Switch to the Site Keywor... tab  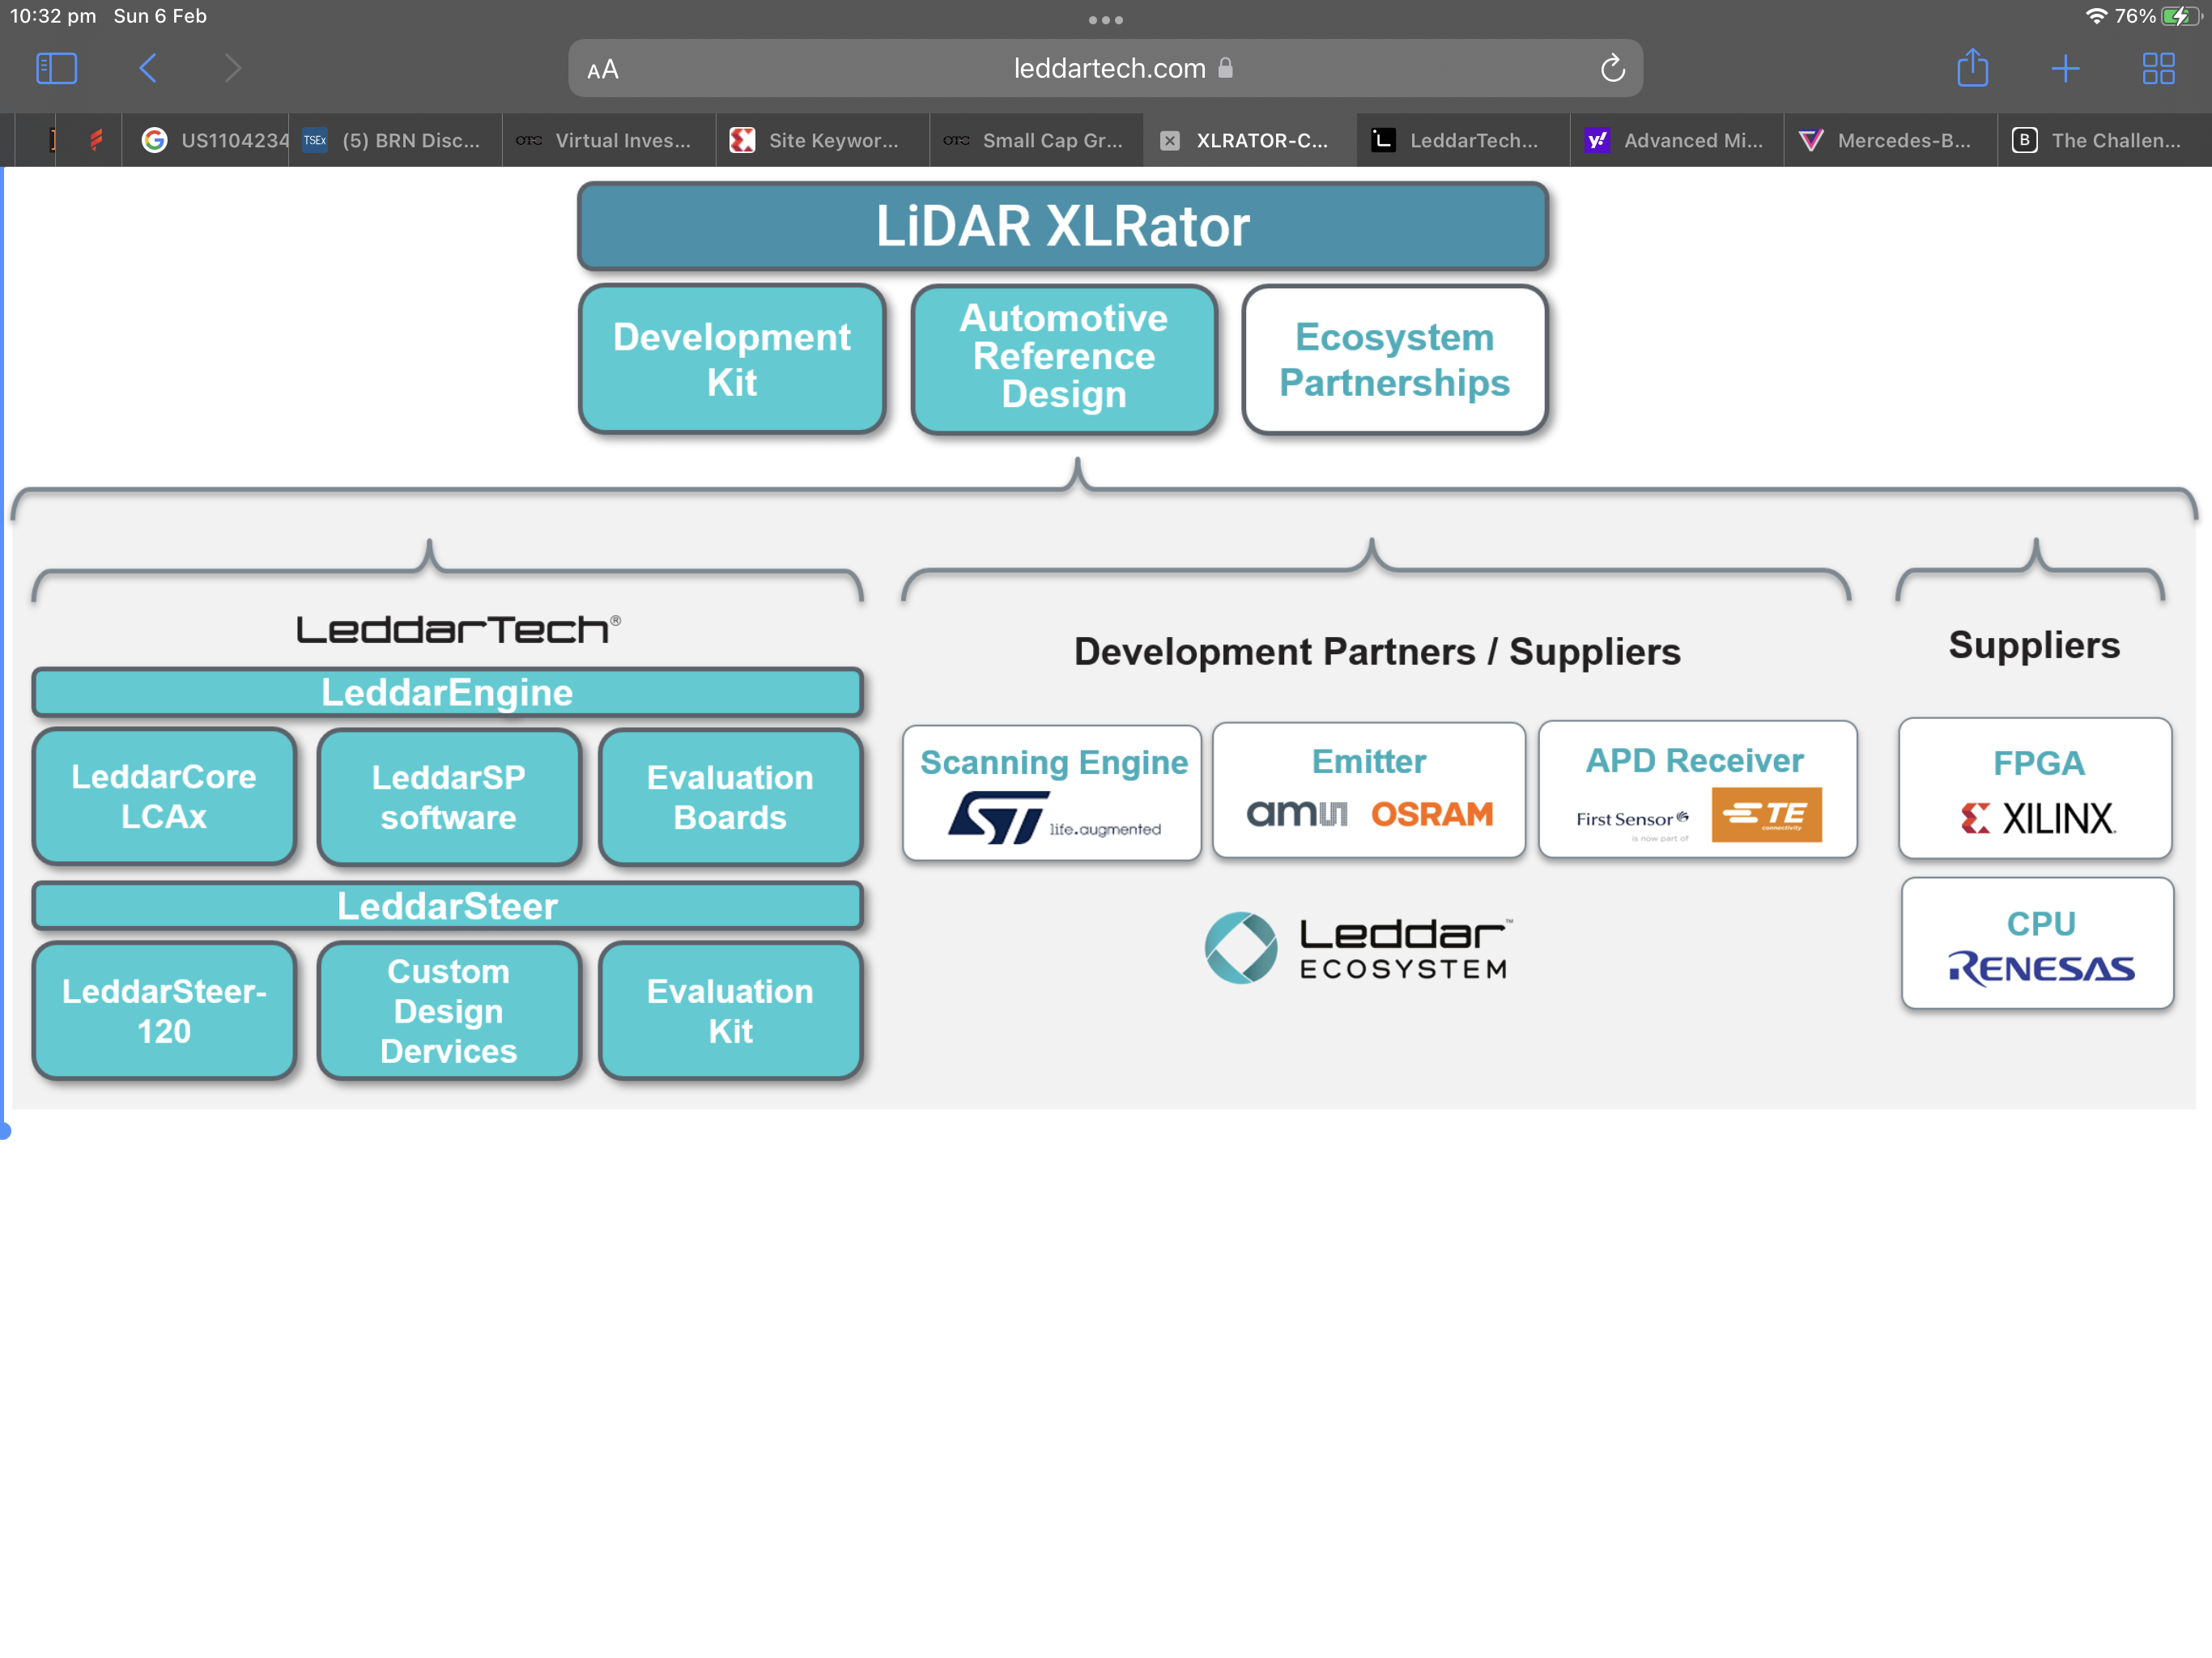tap(823, 140)
